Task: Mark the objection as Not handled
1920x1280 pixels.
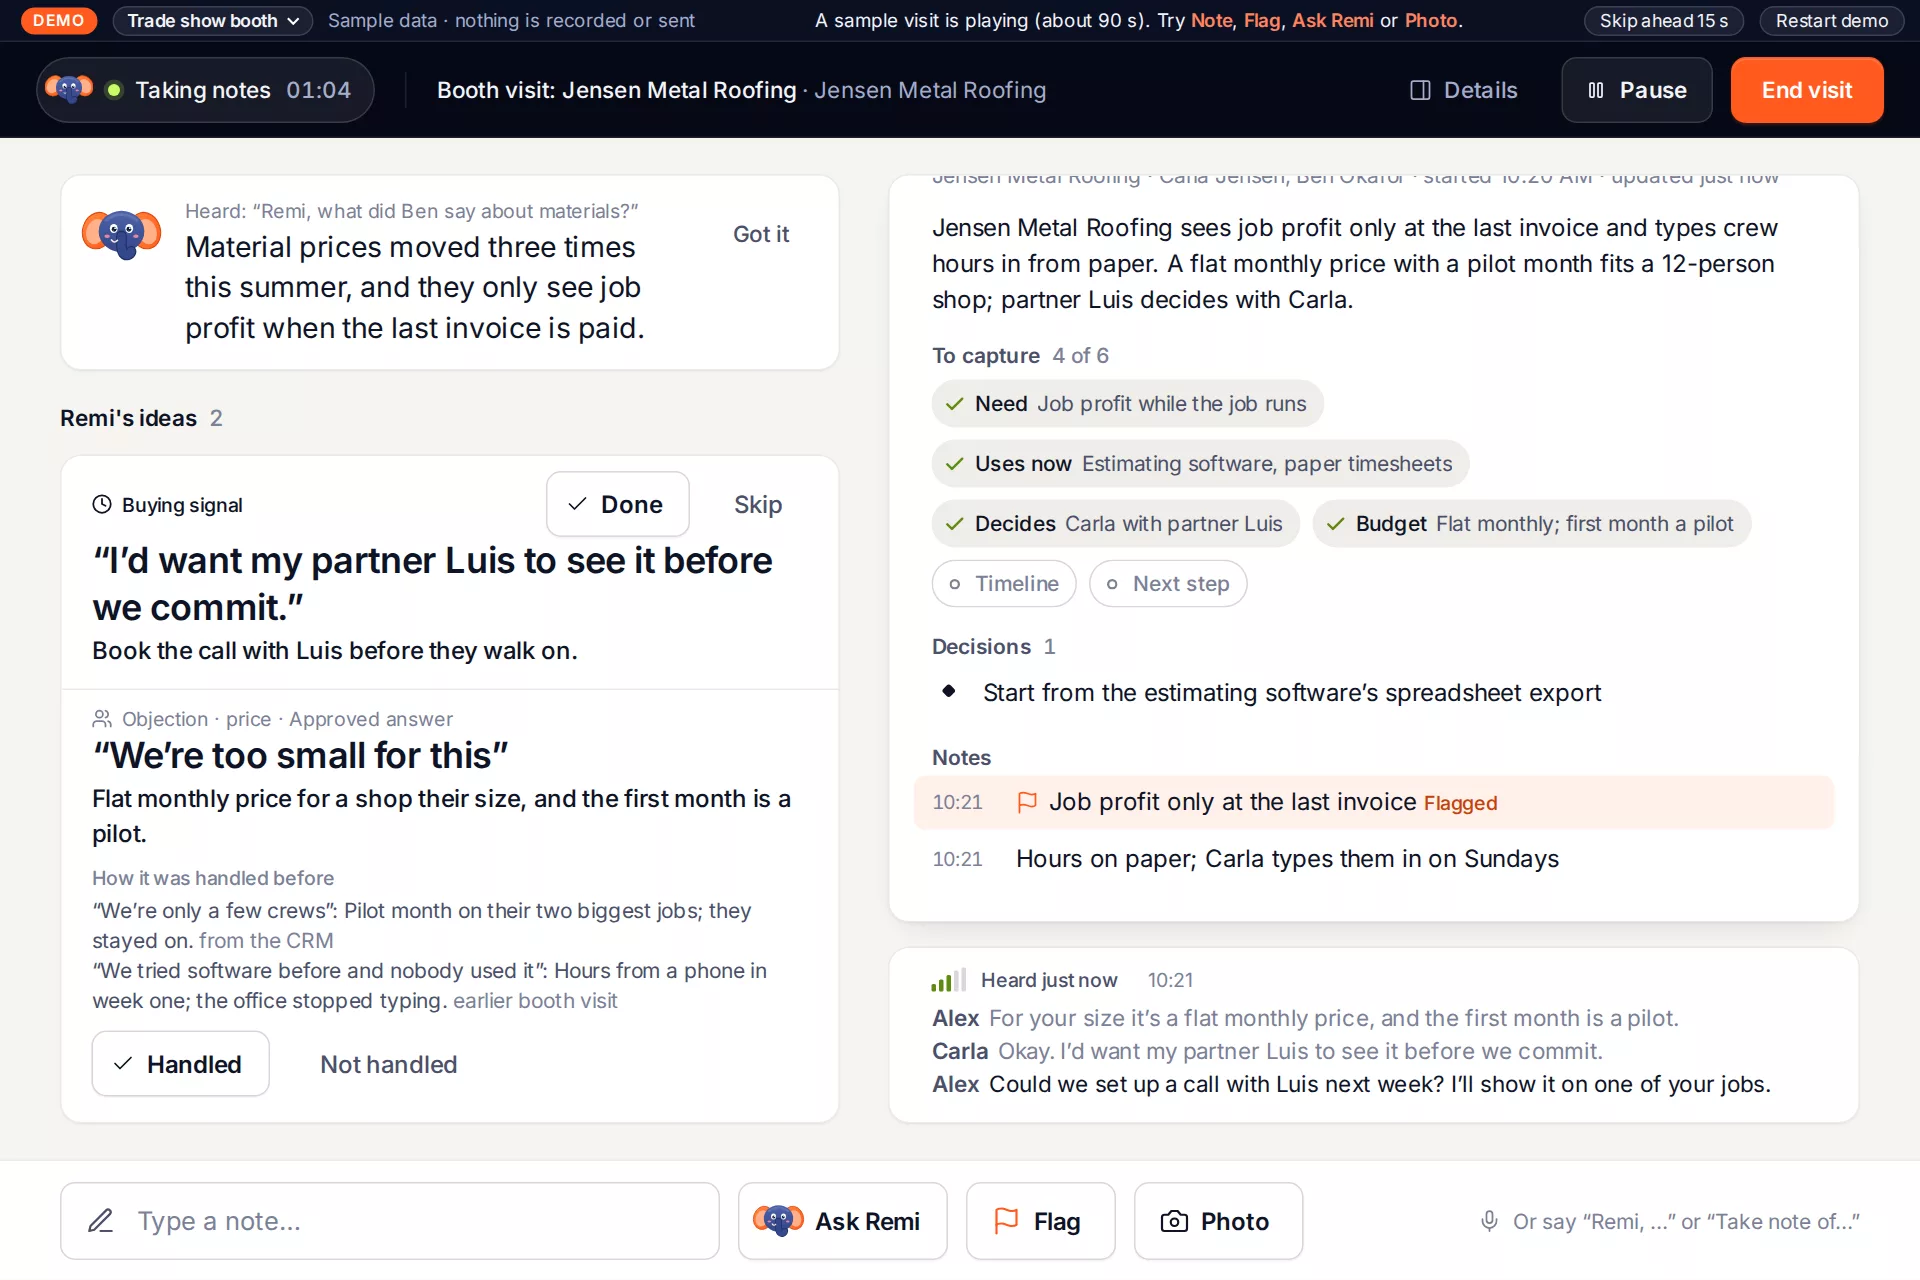Action: (388, 1064)
